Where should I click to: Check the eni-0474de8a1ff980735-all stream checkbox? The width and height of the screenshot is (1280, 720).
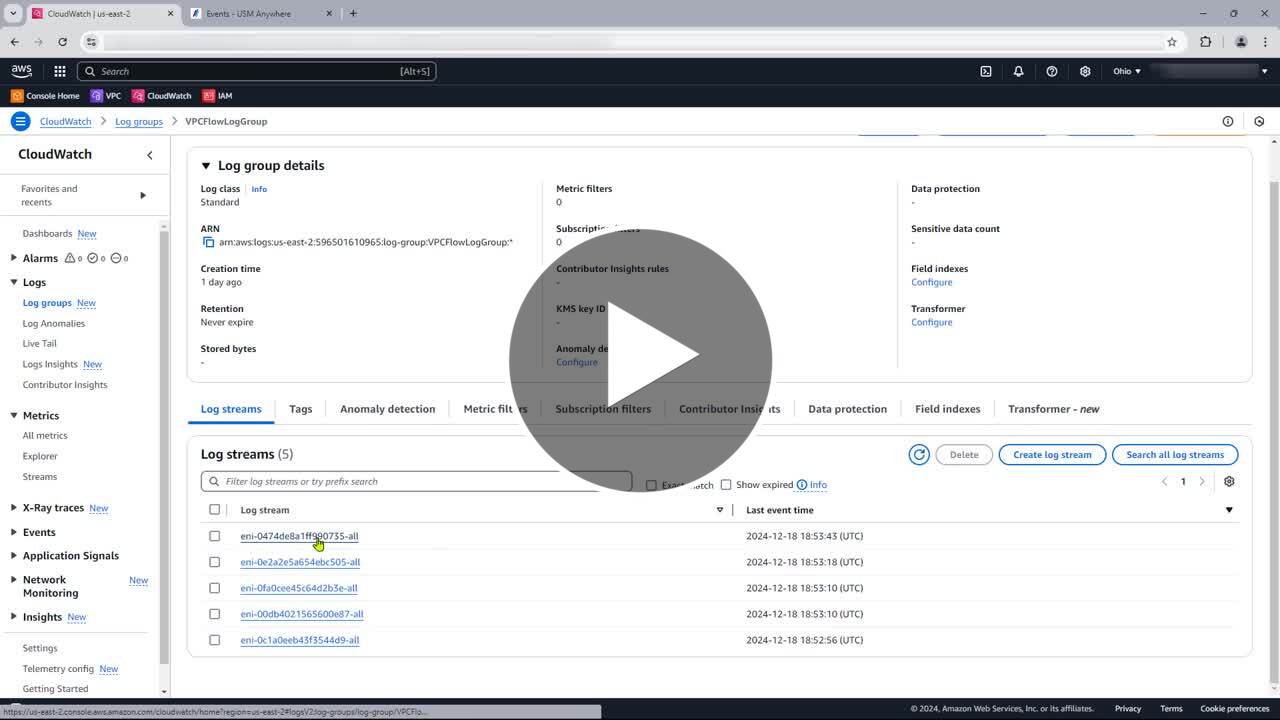[214, 536]
